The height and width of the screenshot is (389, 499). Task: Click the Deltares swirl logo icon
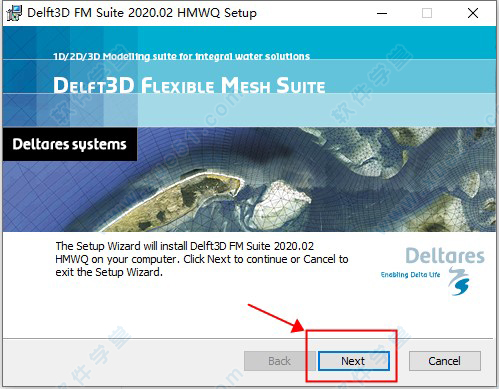click(x=459, y=281)
